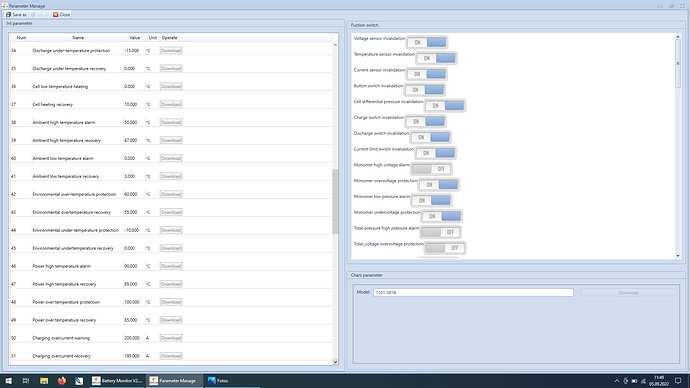Enable Total_voltage overvoltage protection switch
The height and width of the screenshot is (388, 690).
coord(445,248)
